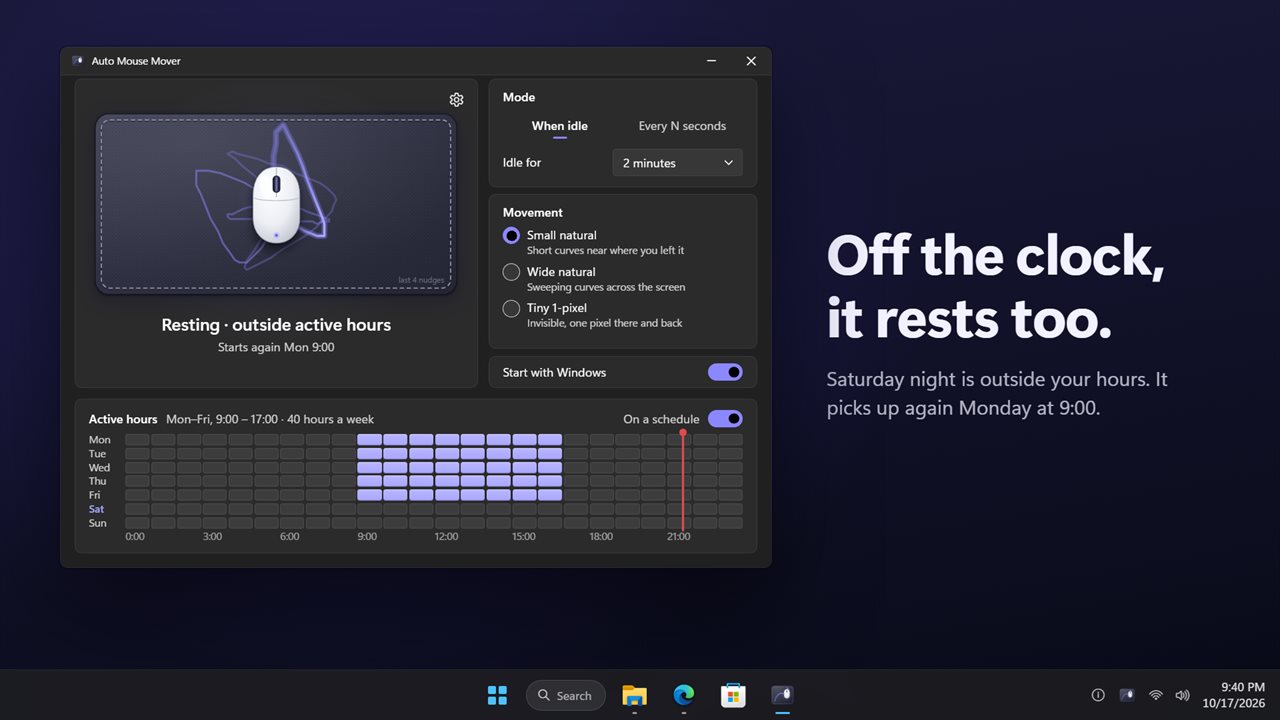This screenshot has height=720, width=1280.
Task: Click the 18:00 label on the time axis
Action: 601,537
